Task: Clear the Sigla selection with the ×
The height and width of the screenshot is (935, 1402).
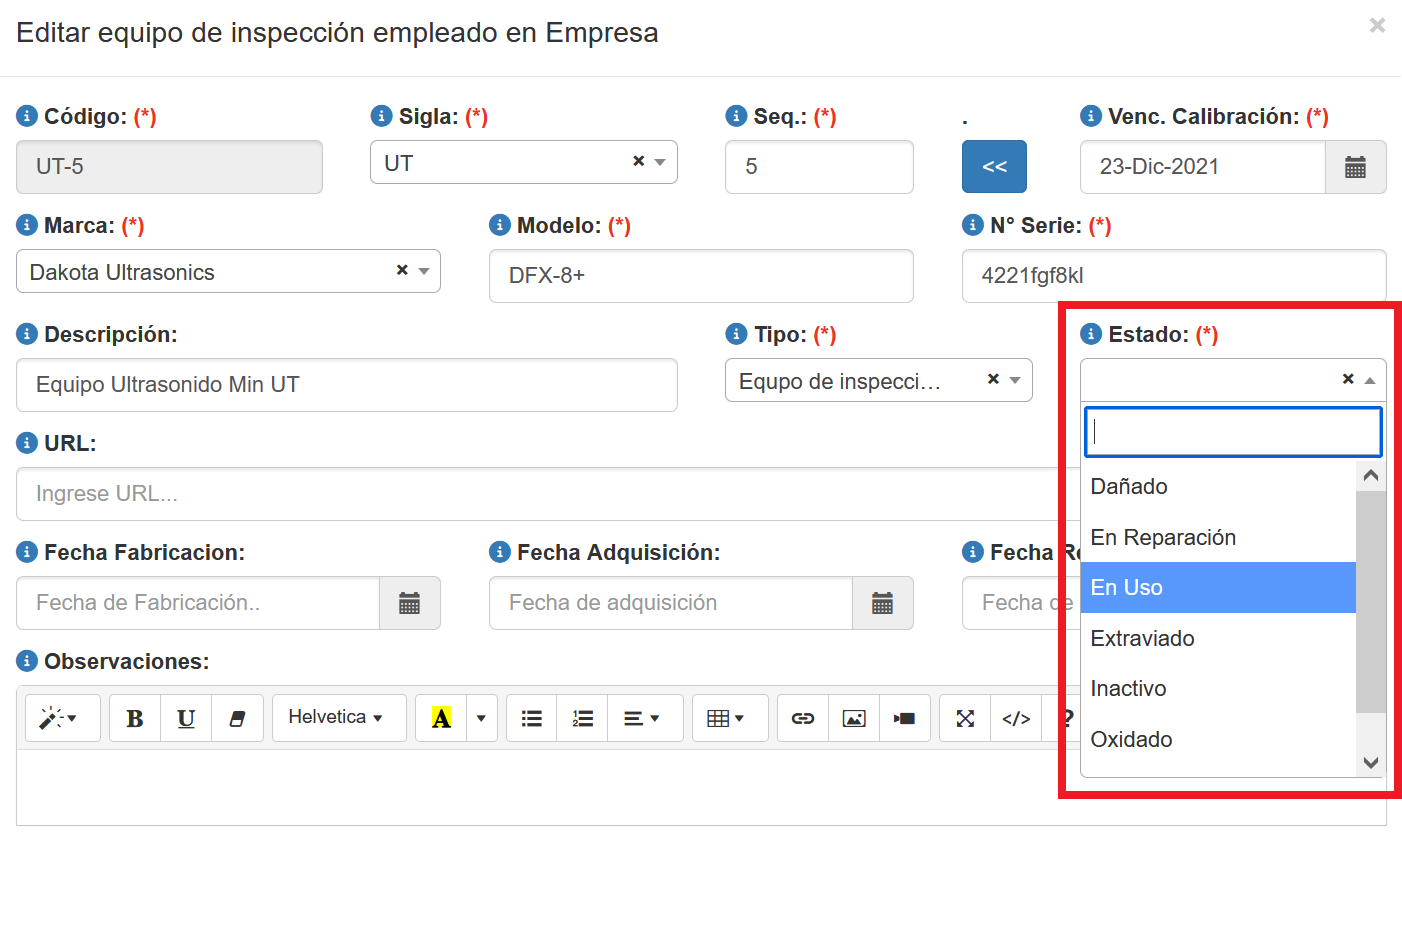Action: point(638,161)
